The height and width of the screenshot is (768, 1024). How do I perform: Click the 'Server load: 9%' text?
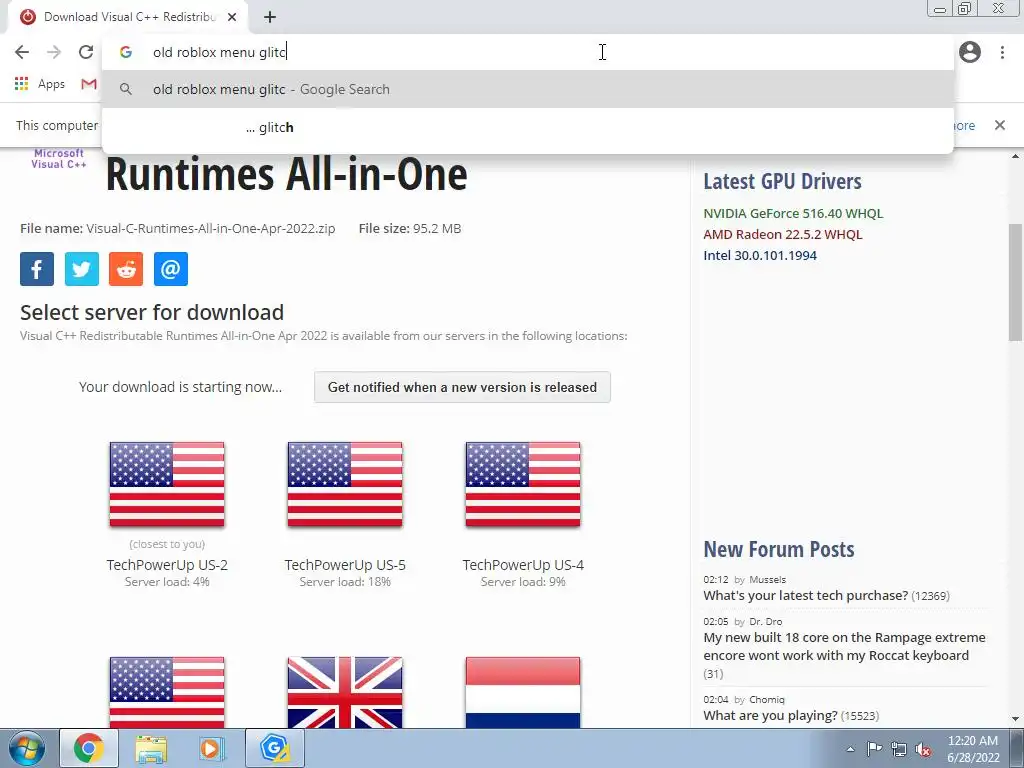[523, 582]
